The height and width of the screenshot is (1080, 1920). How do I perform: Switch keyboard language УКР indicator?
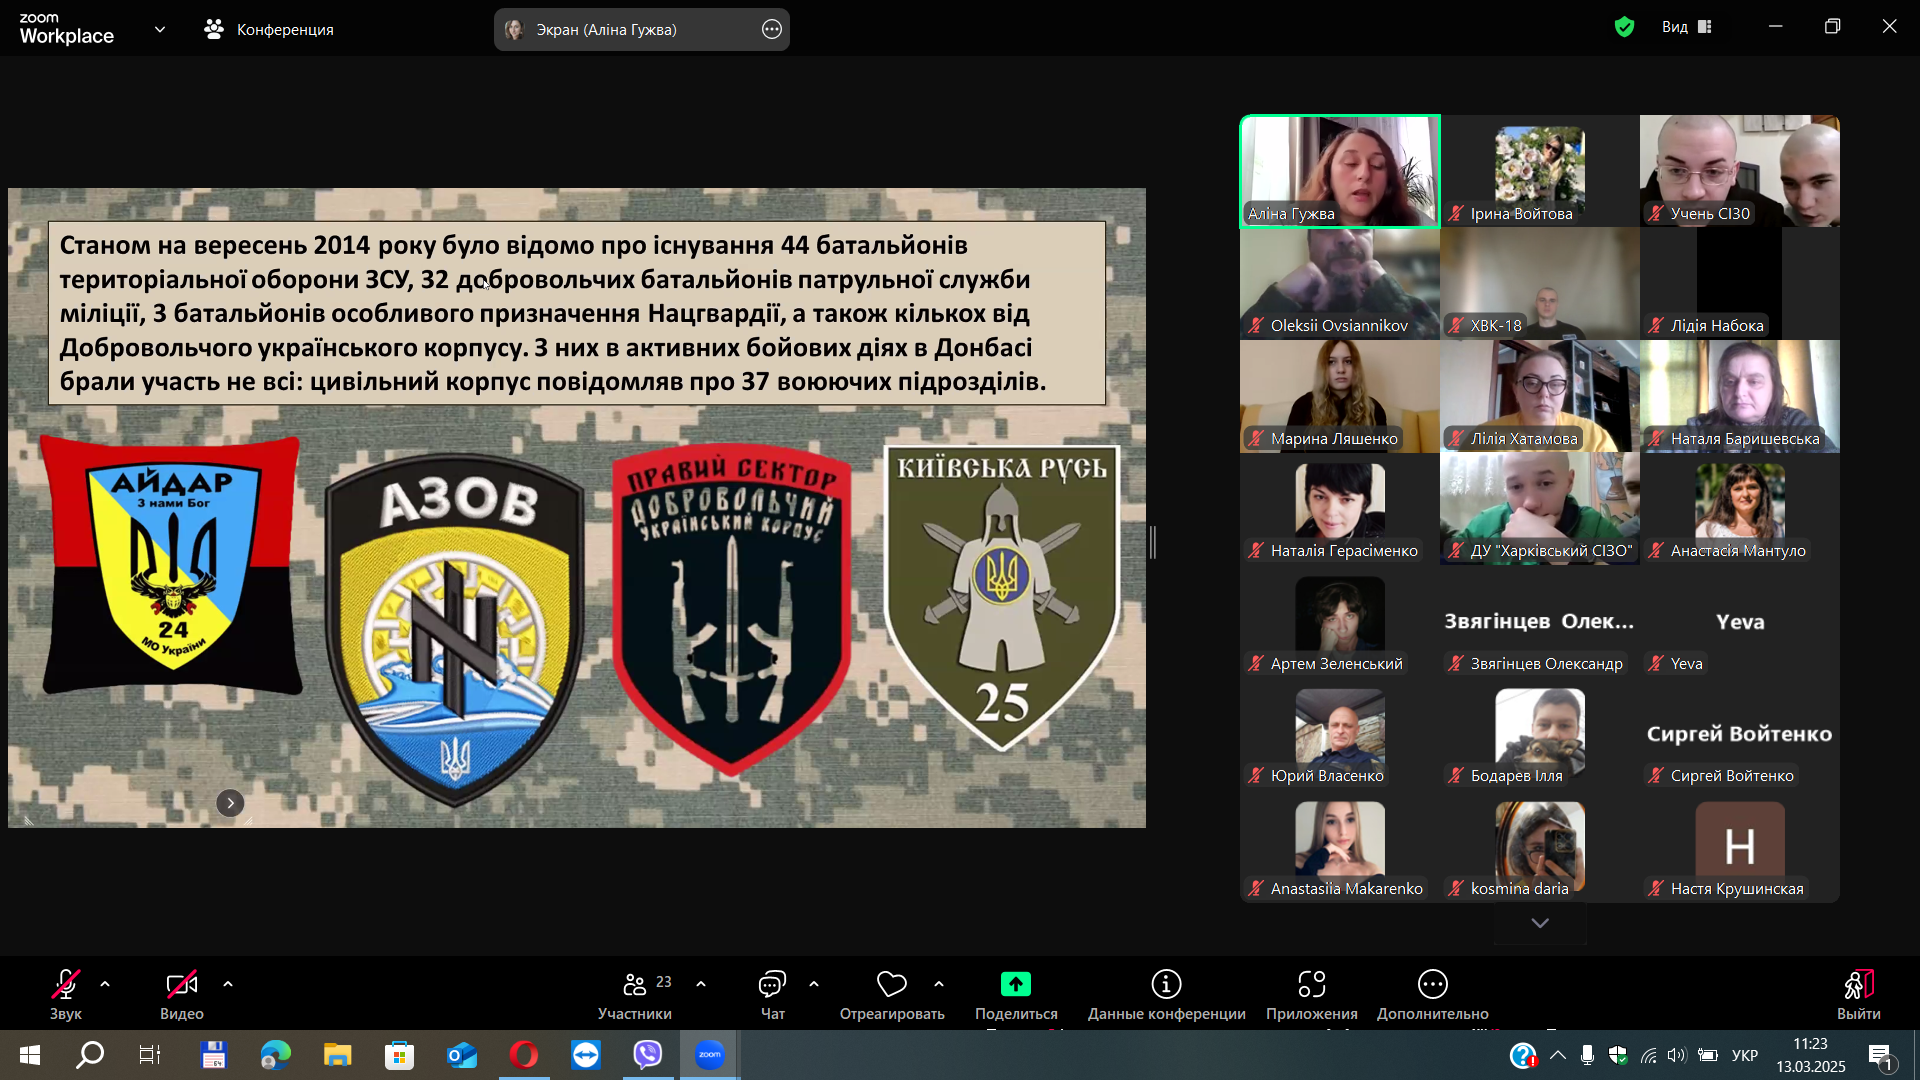(1745, 1055)
